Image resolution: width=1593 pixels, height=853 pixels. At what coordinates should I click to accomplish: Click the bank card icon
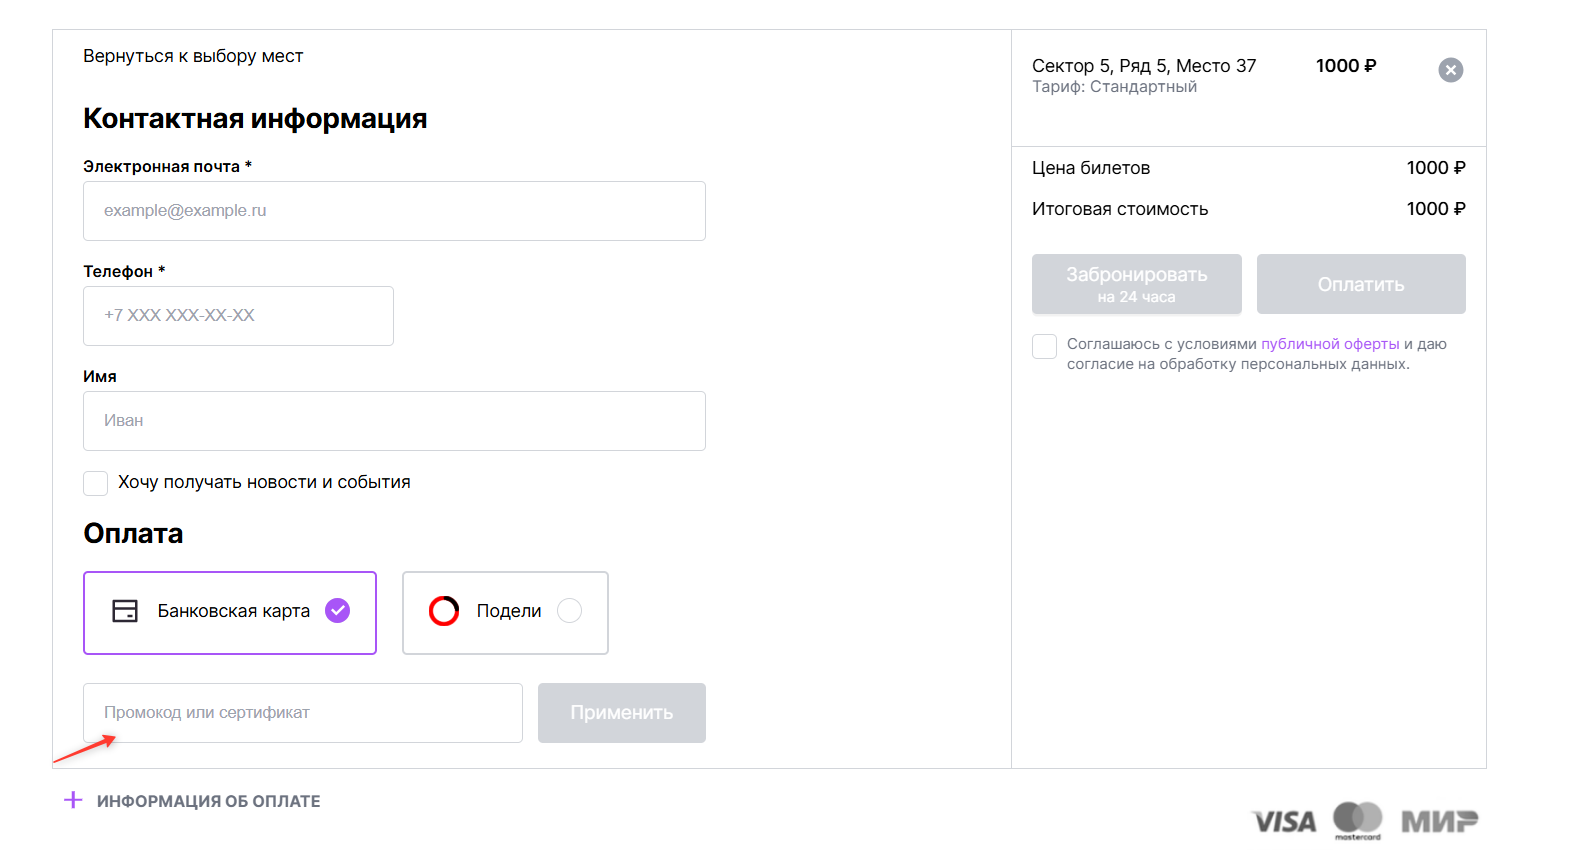pos(125,611)
